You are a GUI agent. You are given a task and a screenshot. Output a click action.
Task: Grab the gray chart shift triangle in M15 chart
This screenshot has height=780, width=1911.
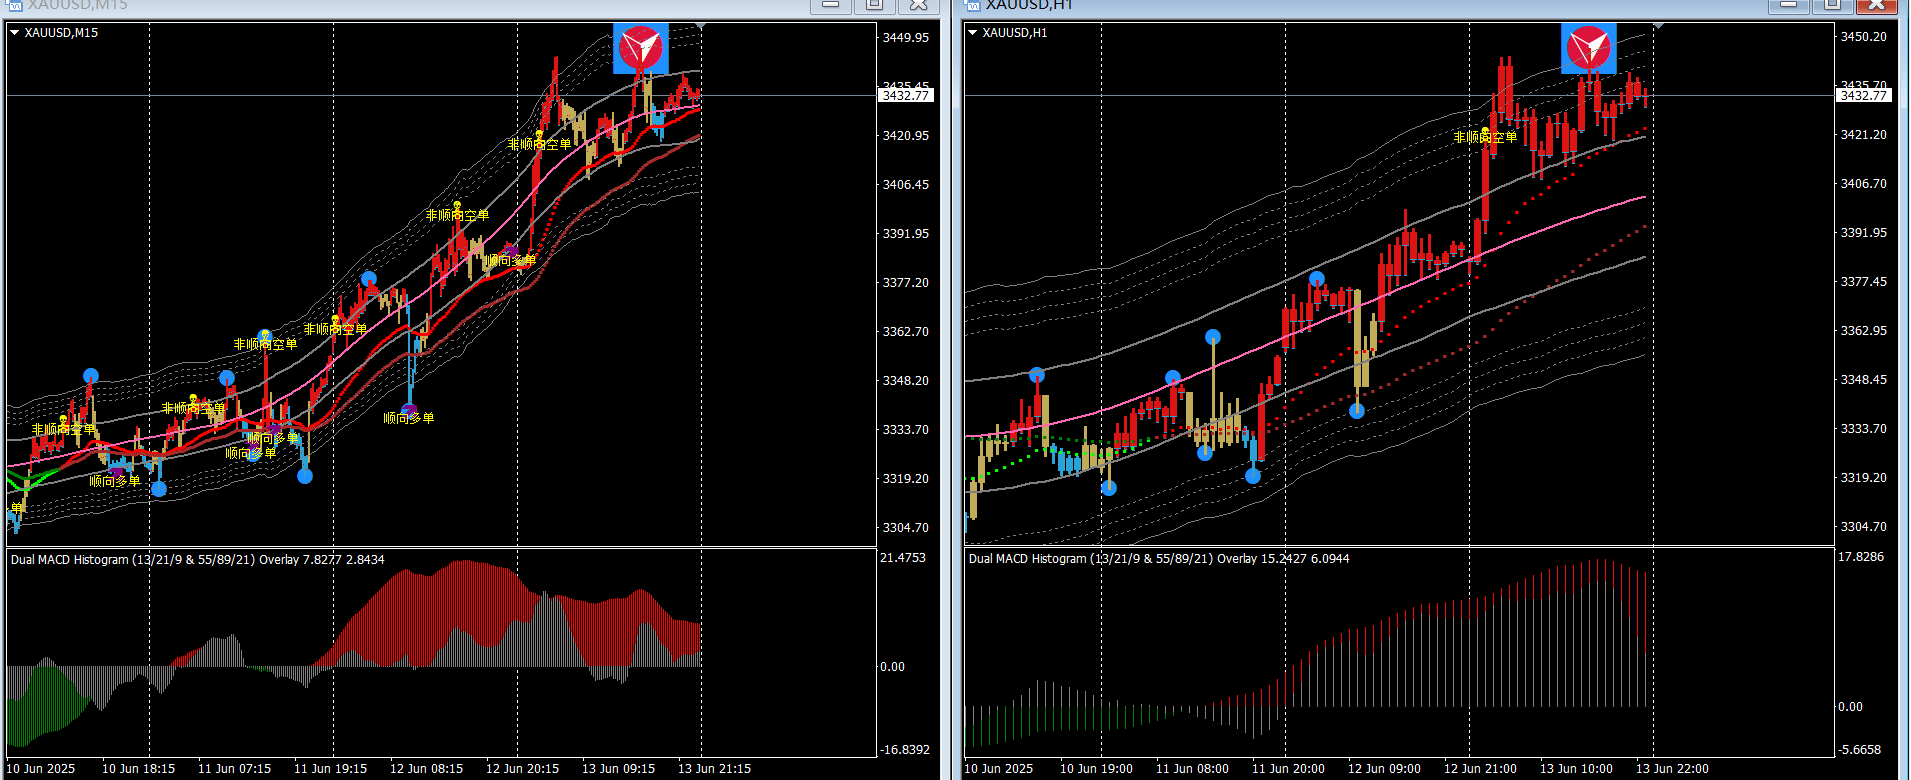pyautogui.click(x=701, y=25)
